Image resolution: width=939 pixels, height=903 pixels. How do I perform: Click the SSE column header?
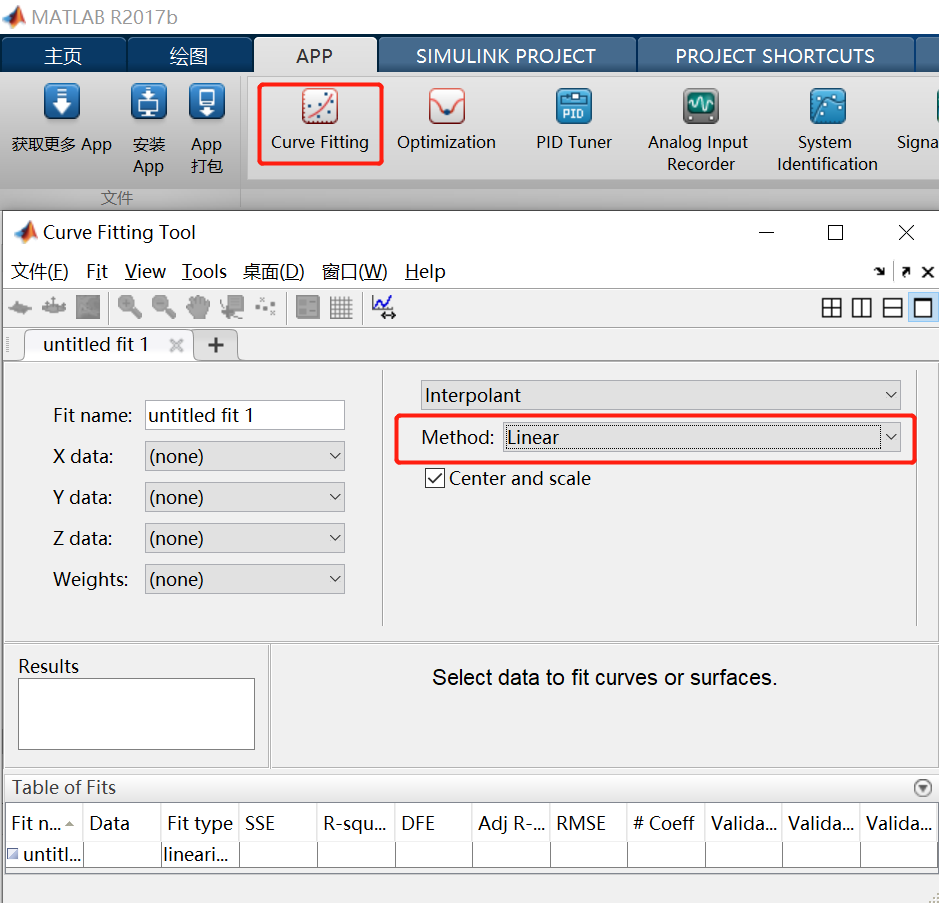tap(278, 823)
